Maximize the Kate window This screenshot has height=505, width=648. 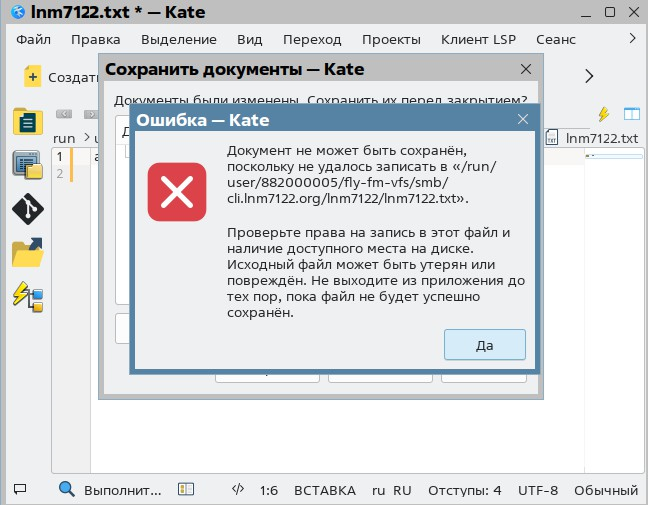(x=610, y=12)
